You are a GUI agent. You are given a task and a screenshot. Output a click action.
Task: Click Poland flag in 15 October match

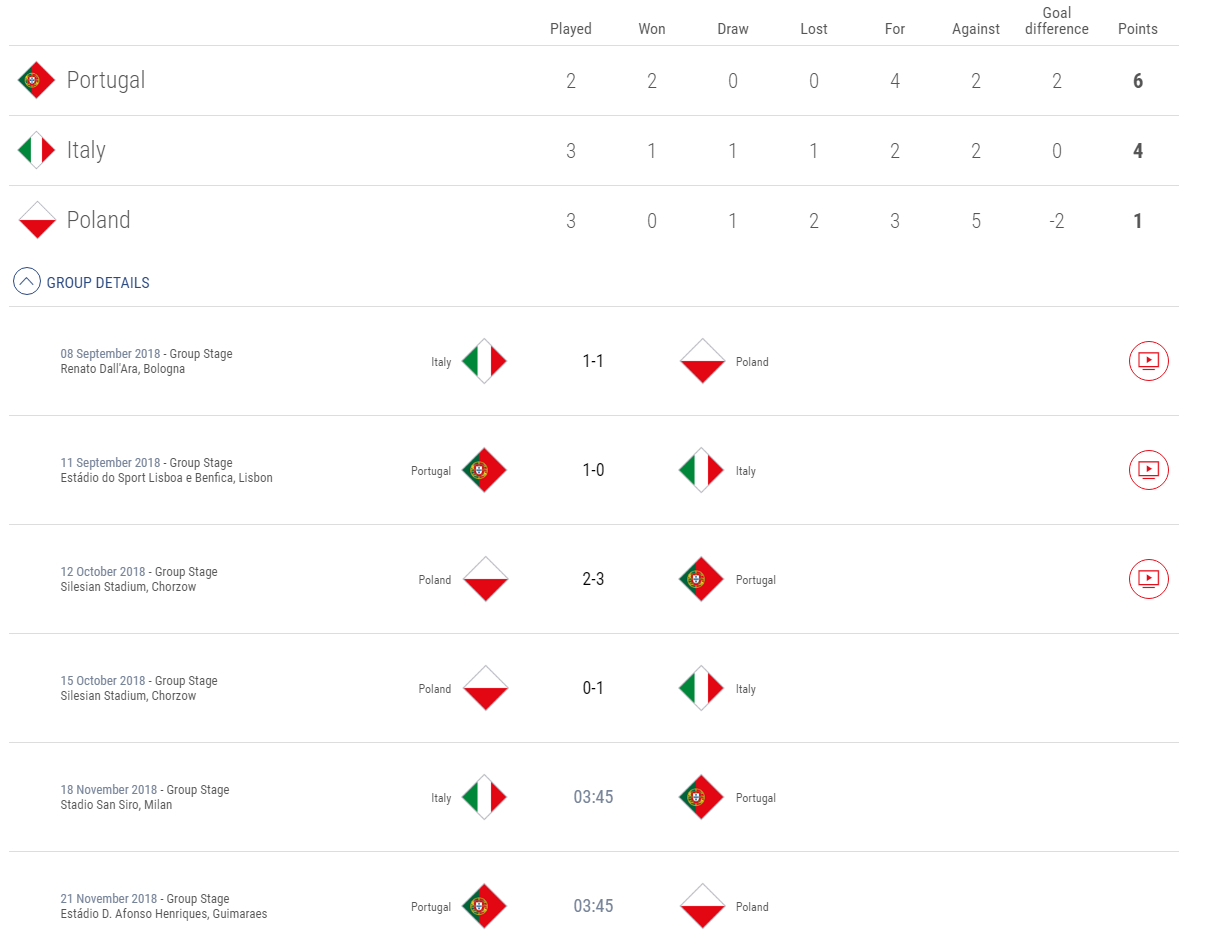click(x=484, y=688)
